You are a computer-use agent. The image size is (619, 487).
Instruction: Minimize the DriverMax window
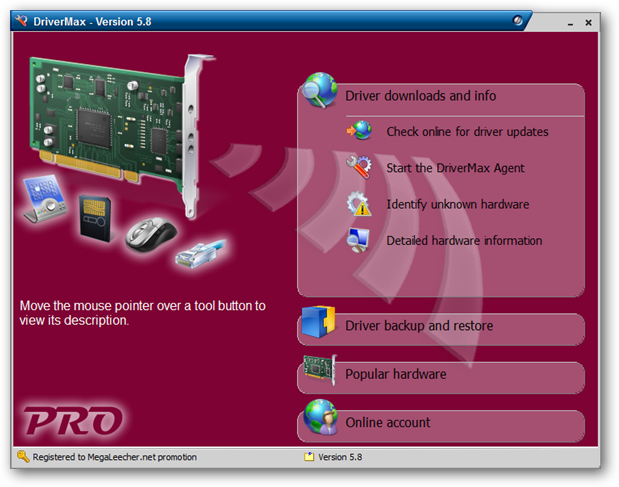pos(570,23)
